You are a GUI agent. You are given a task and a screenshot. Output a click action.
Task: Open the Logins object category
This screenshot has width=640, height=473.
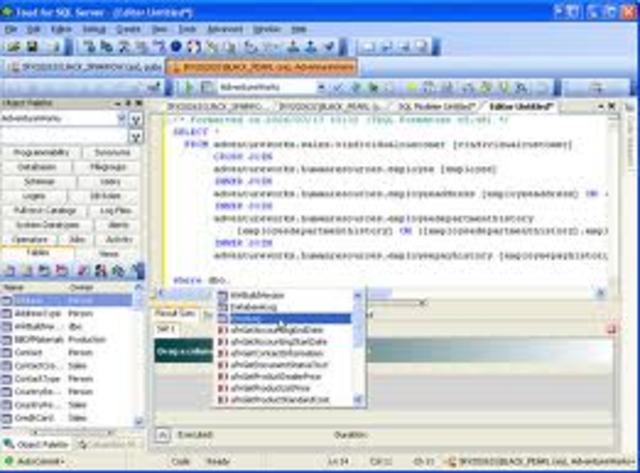[x=34, y=196]
